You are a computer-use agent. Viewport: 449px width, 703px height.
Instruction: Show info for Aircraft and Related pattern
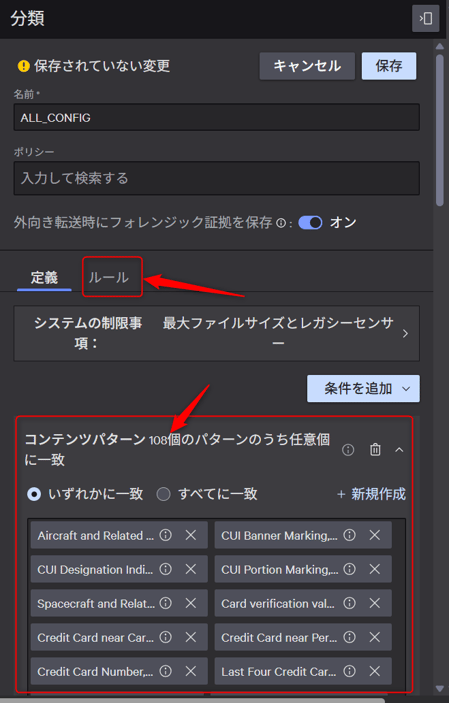166,535
